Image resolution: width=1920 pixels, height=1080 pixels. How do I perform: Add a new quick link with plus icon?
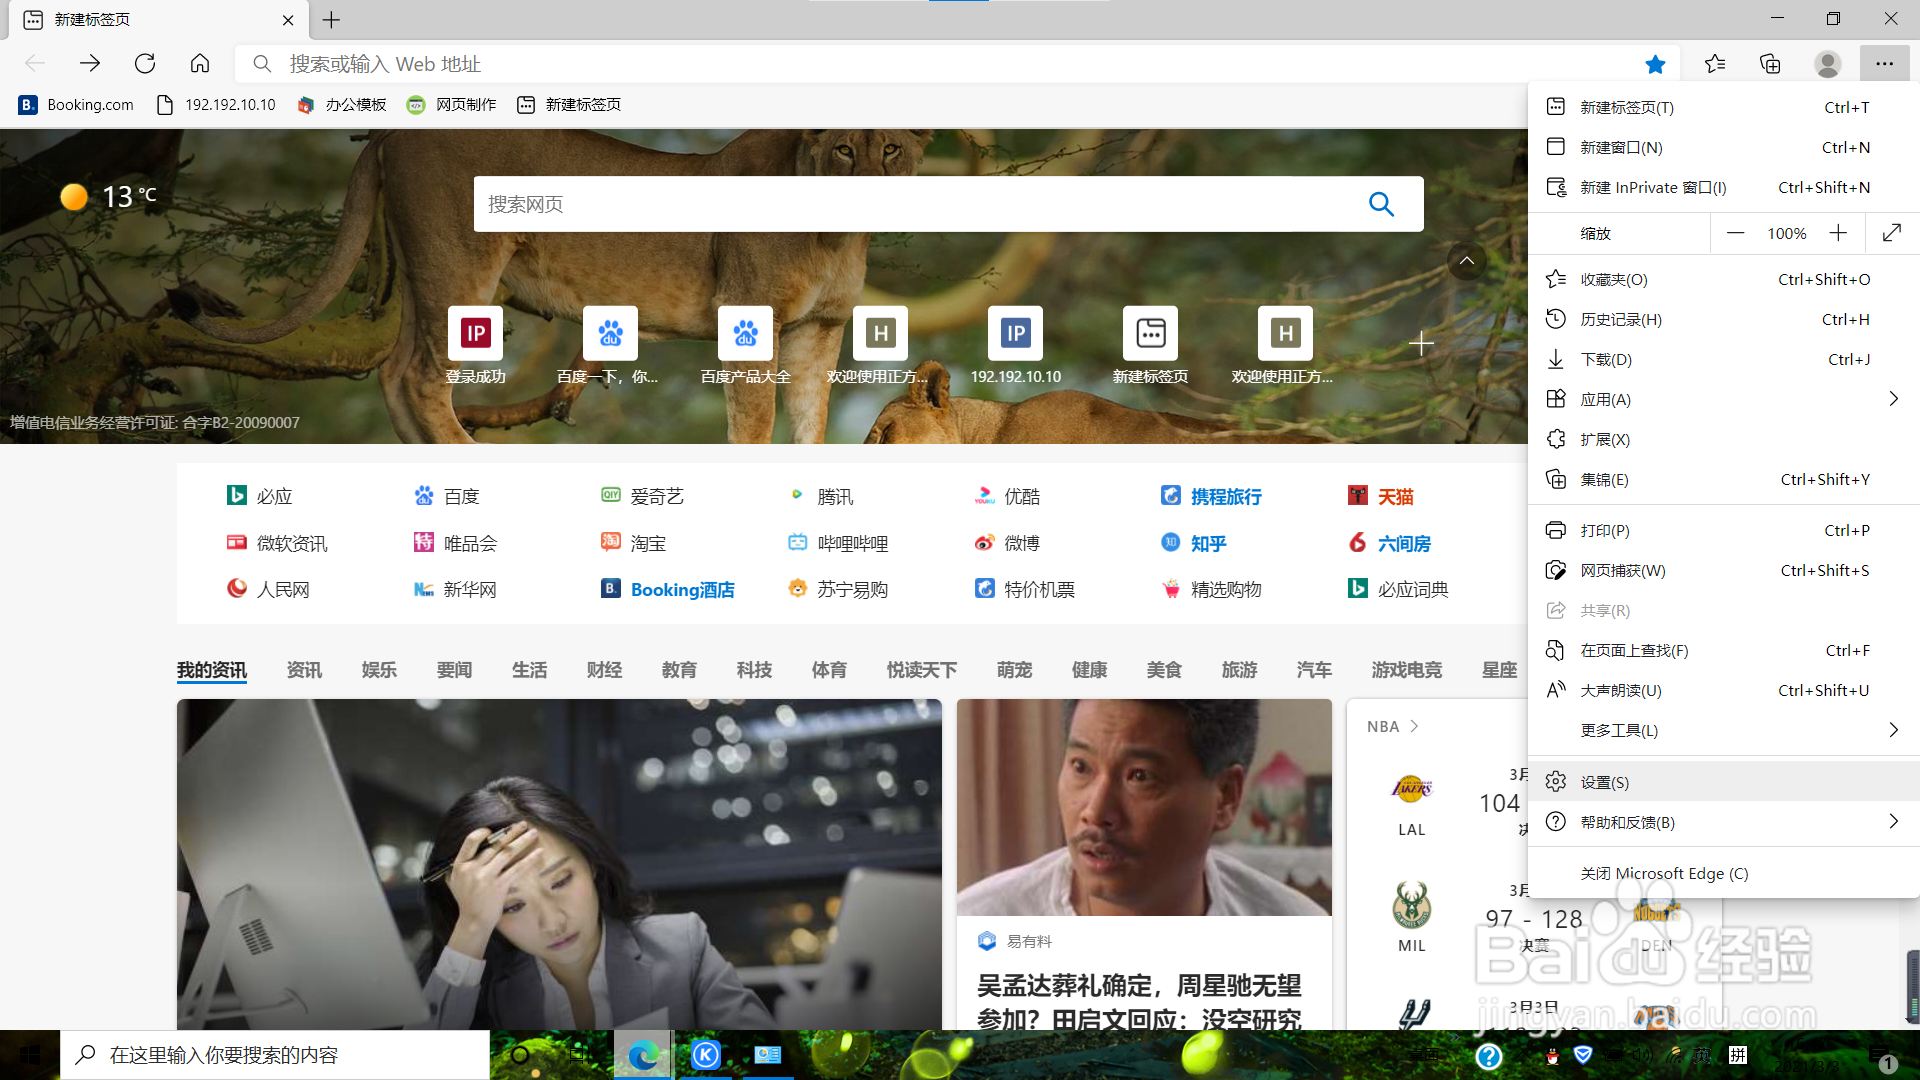pyautogui.click(x=1421, y=343)
